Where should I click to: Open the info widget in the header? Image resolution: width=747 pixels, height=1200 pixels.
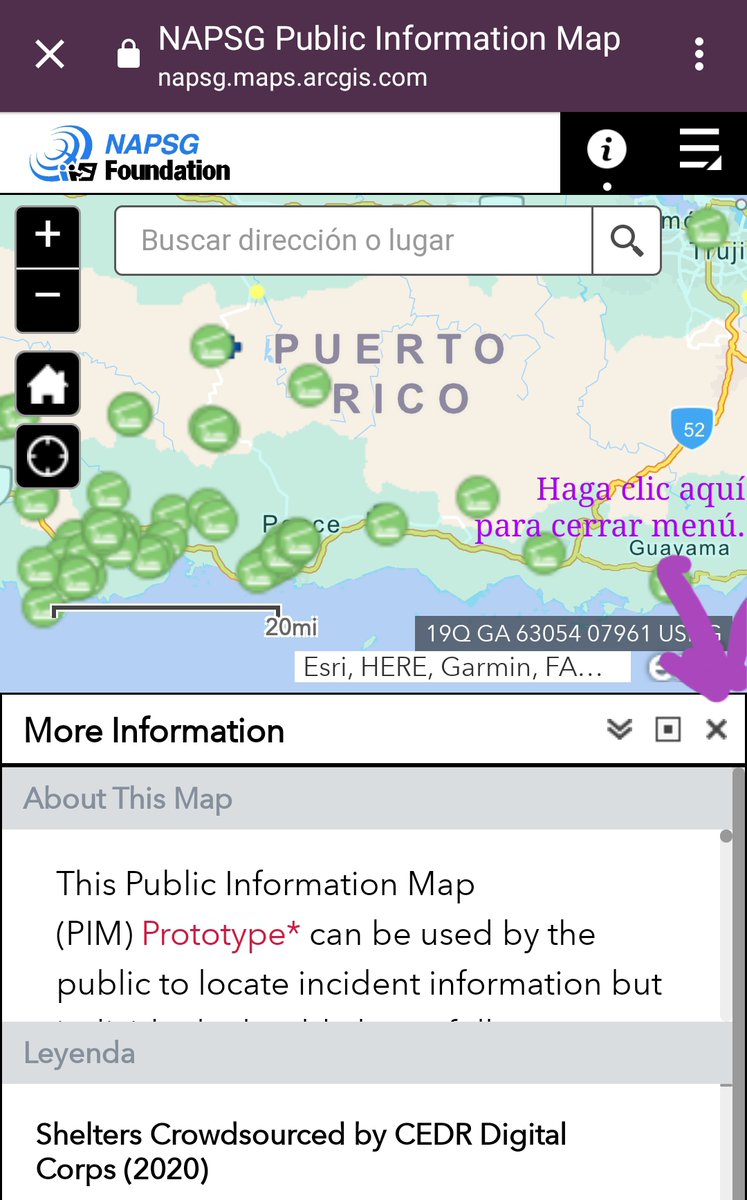tap(606, 151)
